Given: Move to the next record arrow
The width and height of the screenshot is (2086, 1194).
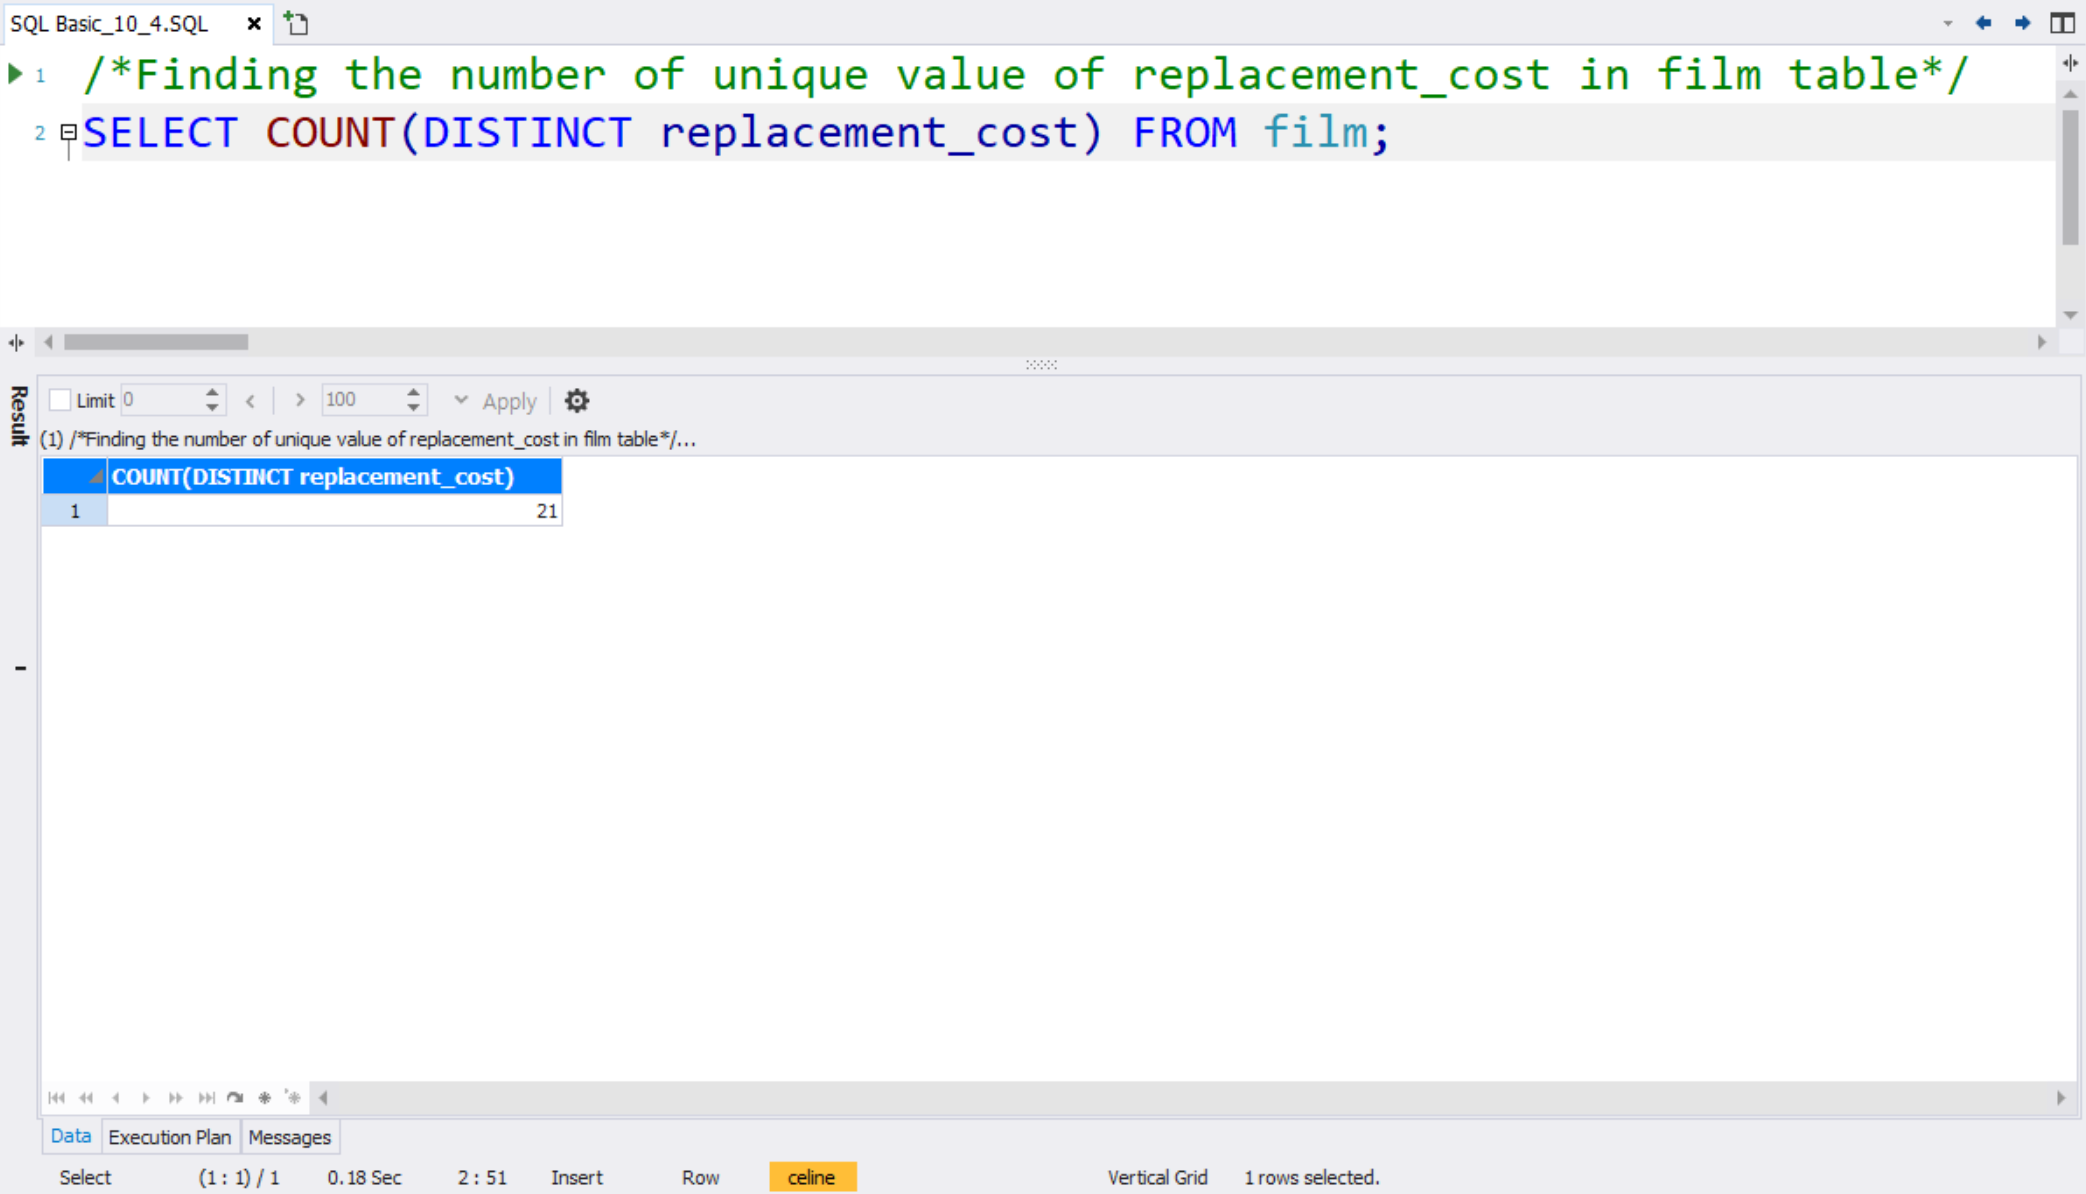Looking at the screenshot, I should click(146, 1097).
